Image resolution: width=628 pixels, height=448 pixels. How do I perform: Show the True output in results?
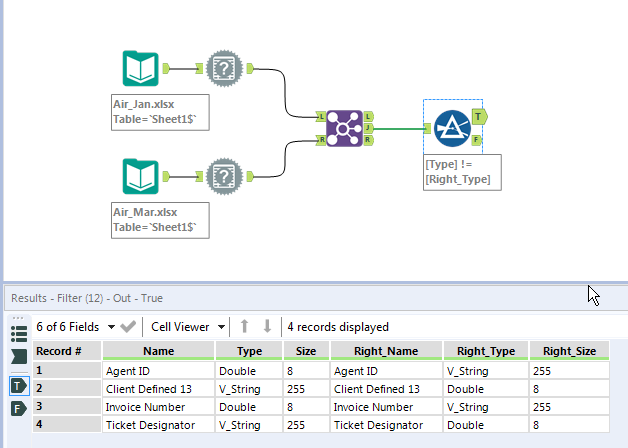click(19, 386)
